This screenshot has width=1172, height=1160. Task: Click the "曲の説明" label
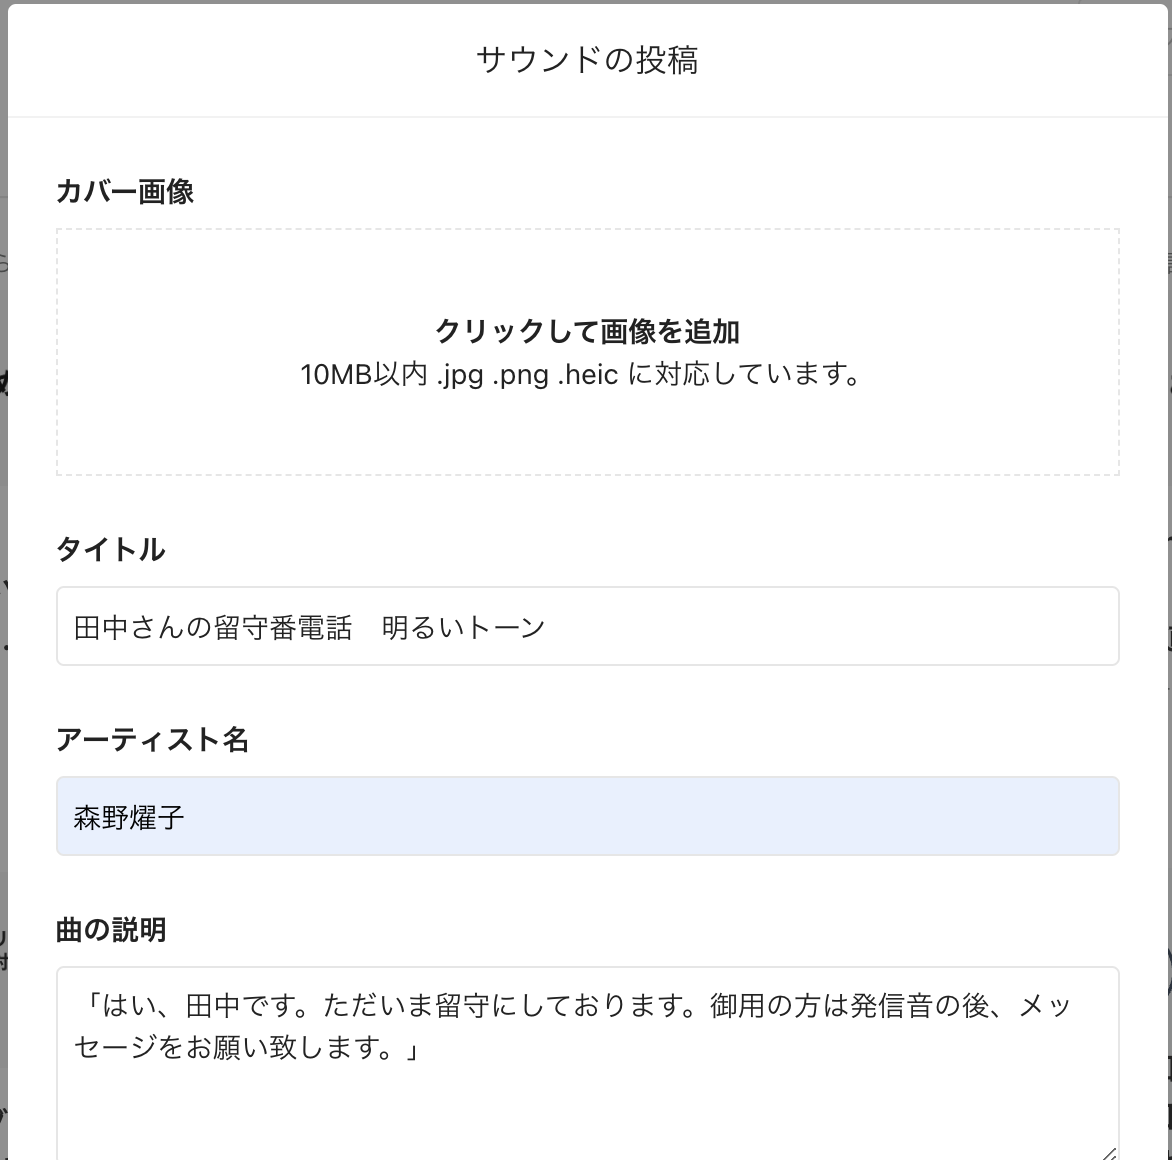tap(111, 930)
